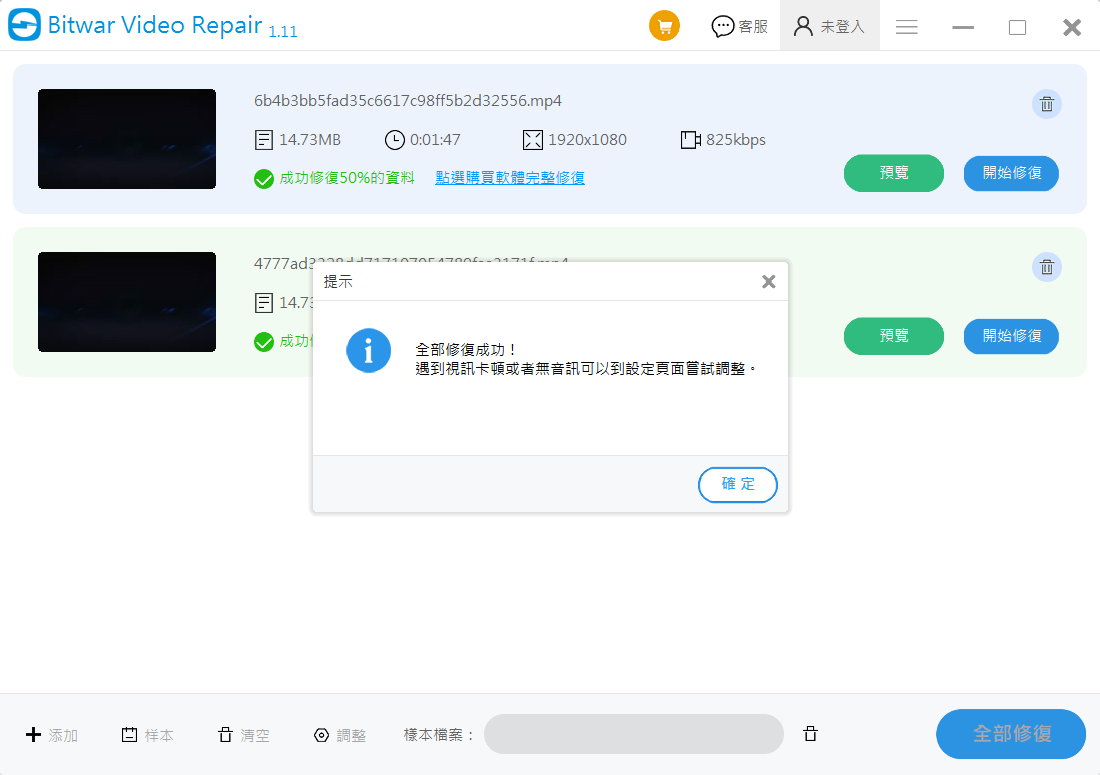
Task: Click 預覽 for the second video
Action: tap(893, 335)
